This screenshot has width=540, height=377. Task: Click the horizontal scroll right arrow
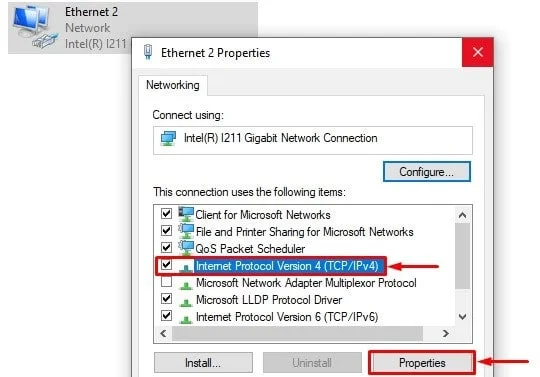click(446, 333)
